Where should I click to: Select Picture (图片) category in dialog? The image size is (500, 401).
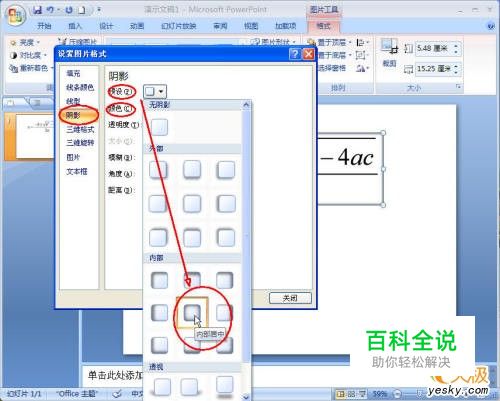[73, 157]
